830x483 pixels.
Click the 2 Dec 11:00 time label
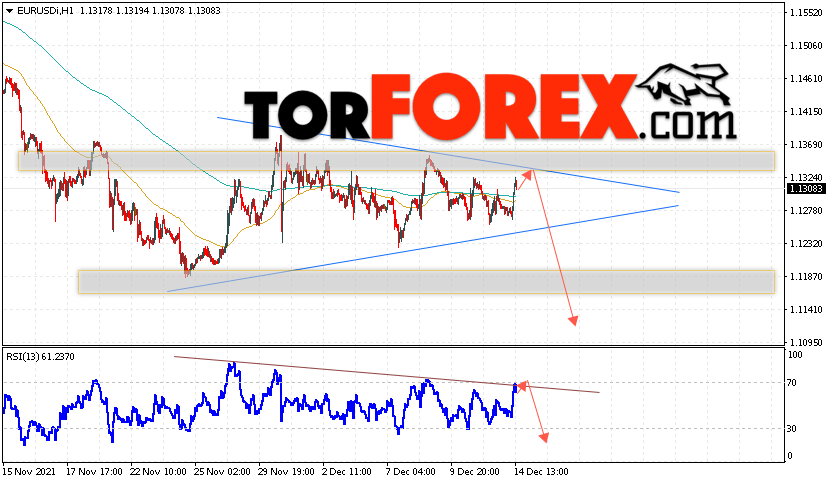[347, 471]
